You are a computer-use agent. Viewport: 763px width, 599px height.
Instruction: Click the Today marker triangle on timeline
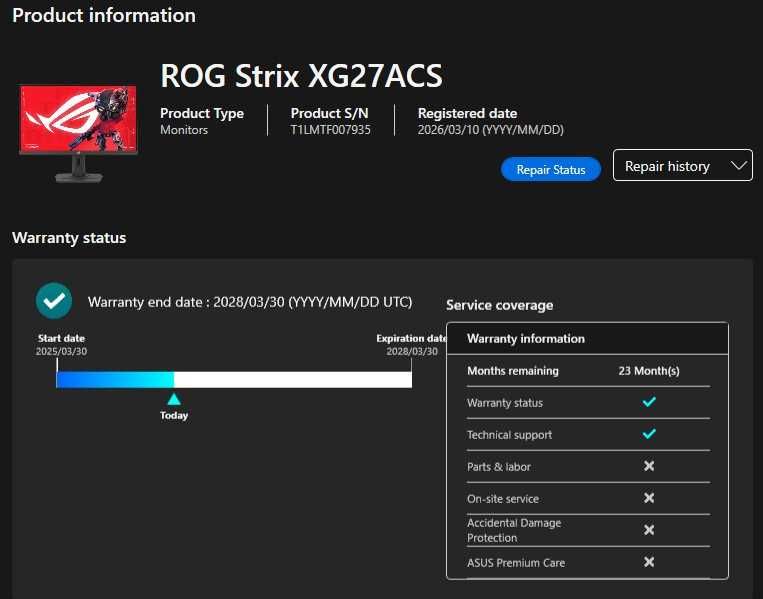[174, 399]
